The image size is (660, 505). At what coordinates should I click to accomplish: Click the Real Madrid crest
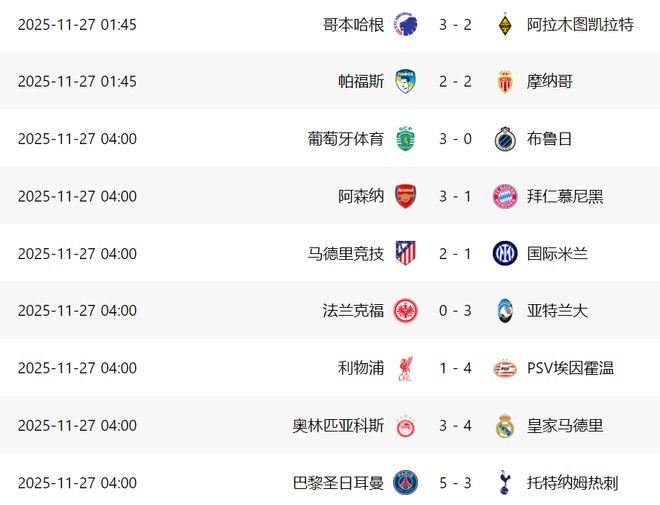click(x=504, y=426)
